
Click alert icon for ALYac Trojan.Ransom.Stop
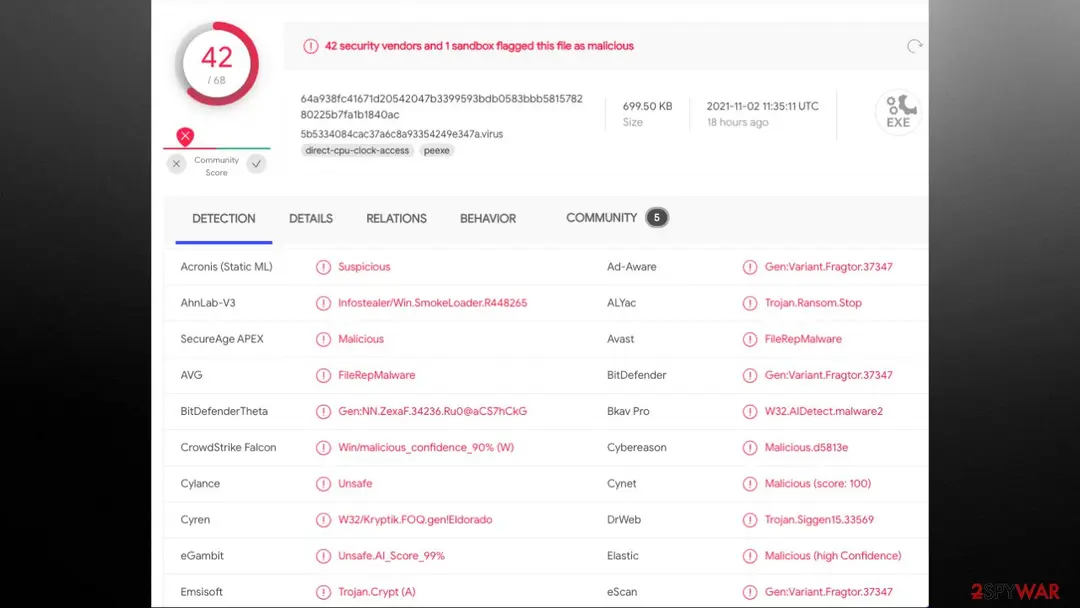[x=749, y=303]
